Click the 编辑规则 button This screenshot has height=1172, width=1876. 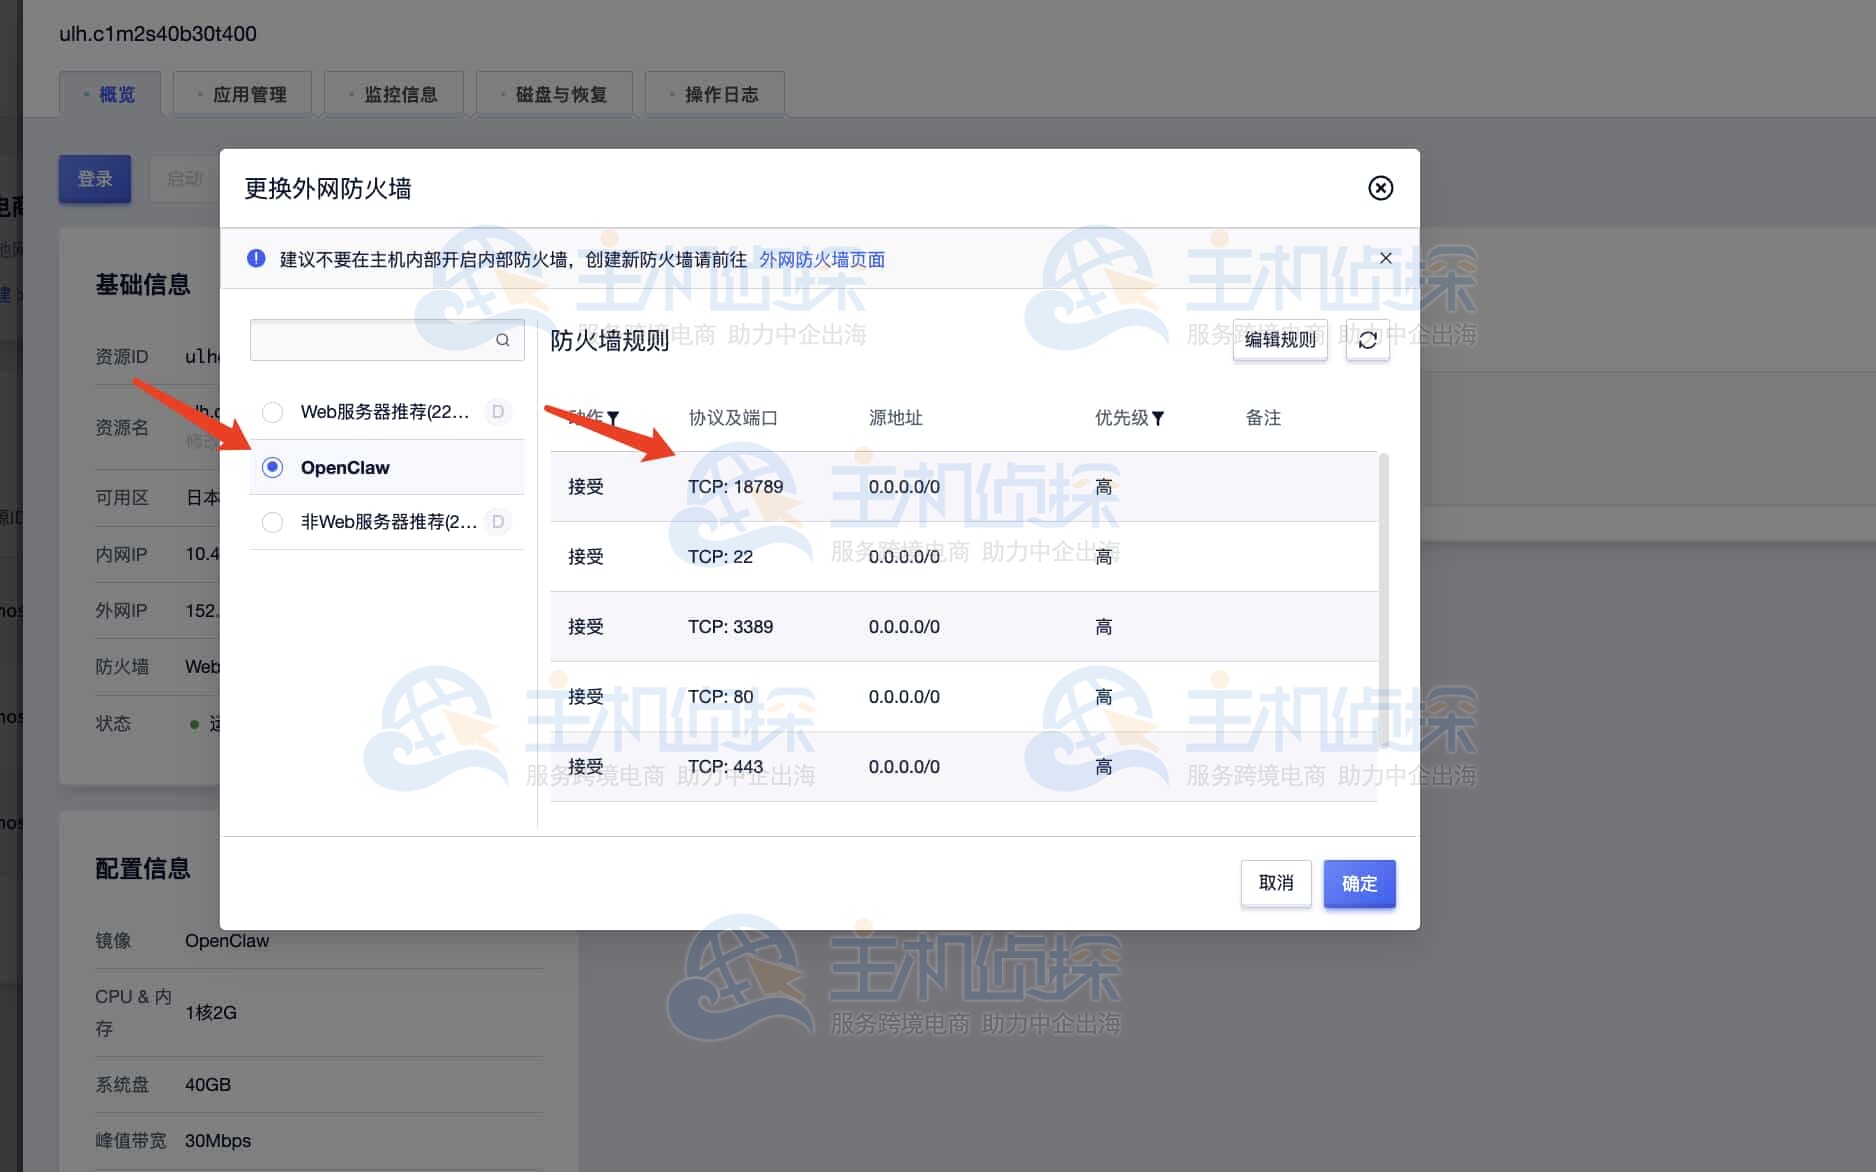pyautogui.click(x=1279, y=340)
